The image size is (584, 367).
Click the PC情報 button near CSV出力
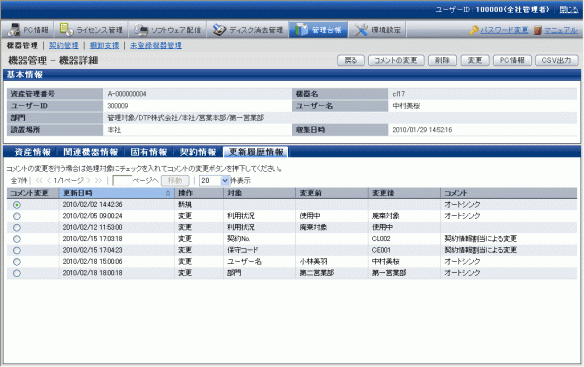512,60
